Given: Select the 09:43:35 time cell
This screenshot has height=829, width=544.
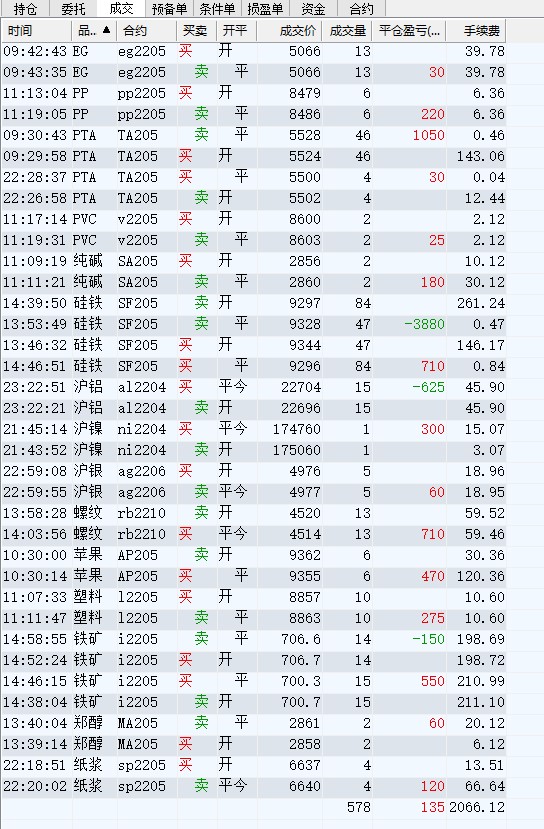Looking at the screenshot, I should pos(35,72).
